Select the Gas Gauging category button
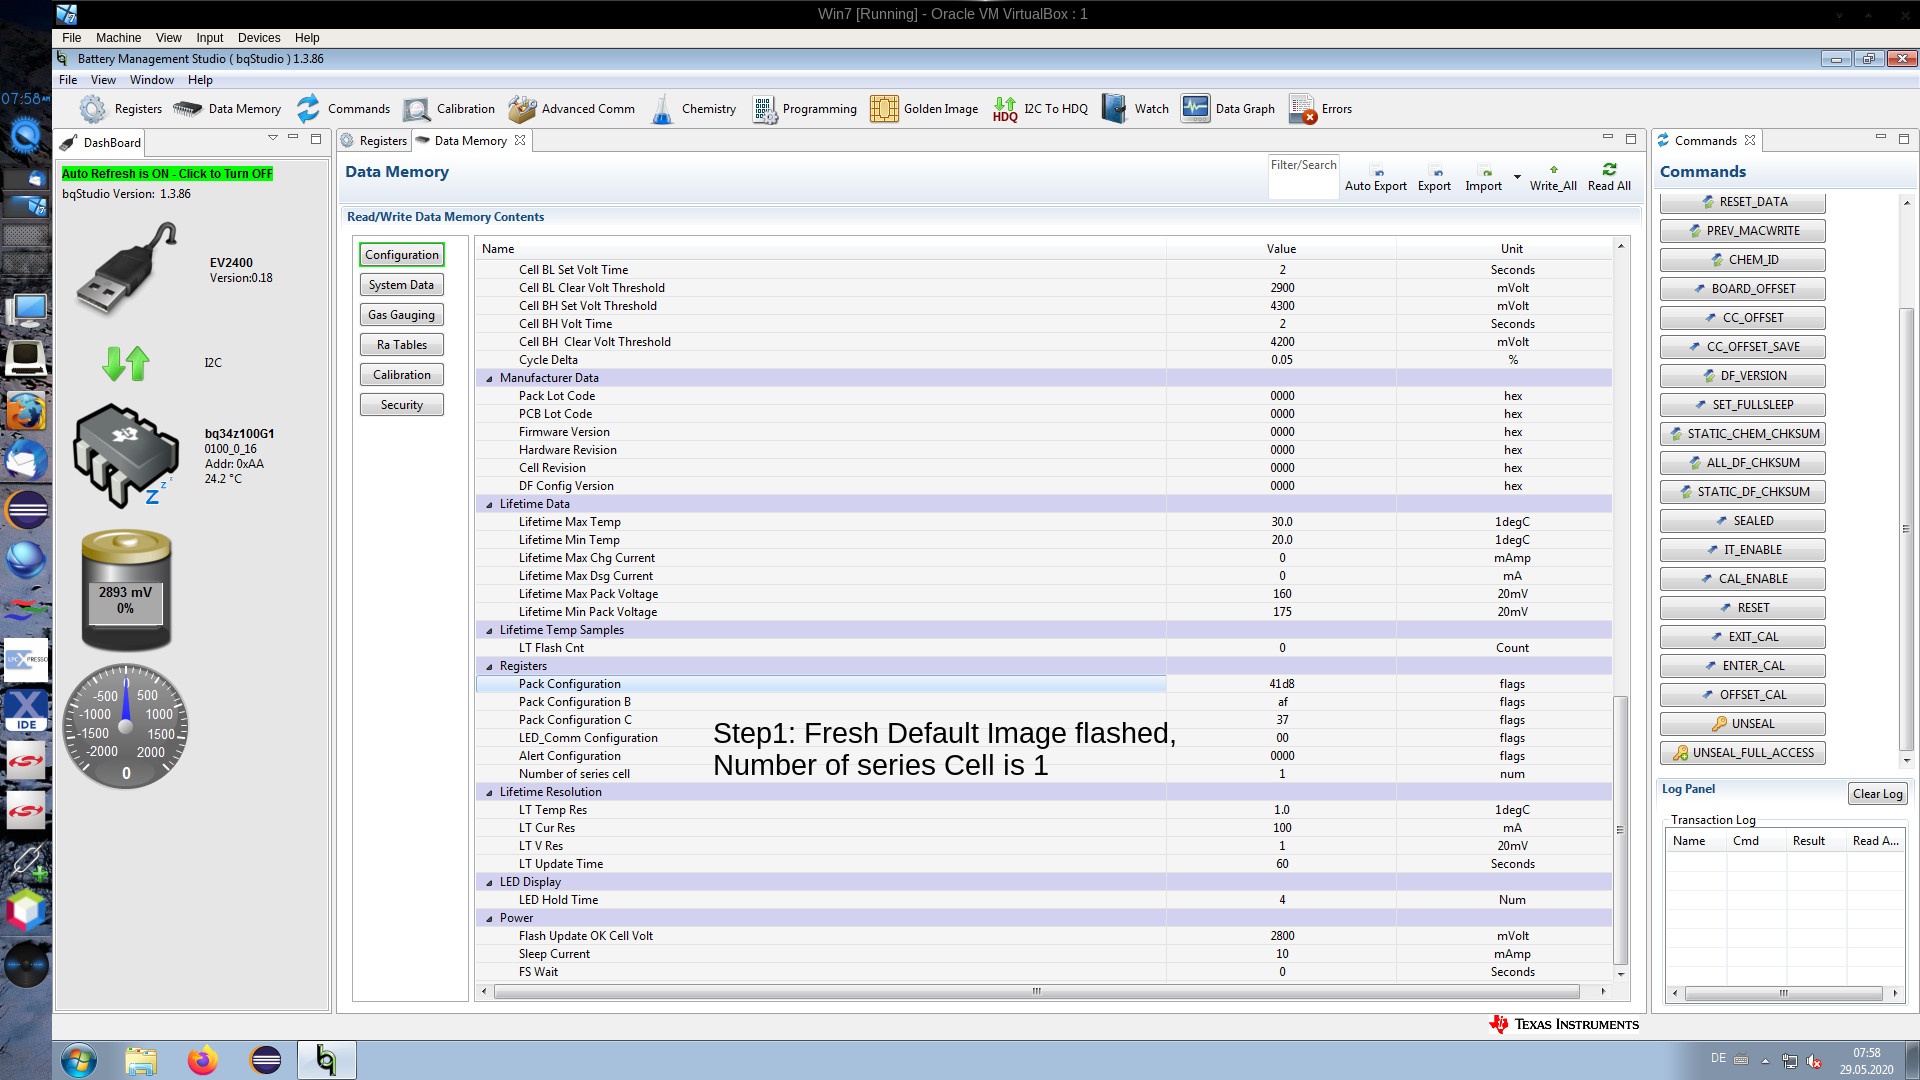This screenshot has width=1920, height=1080. [x=401, y=315]
